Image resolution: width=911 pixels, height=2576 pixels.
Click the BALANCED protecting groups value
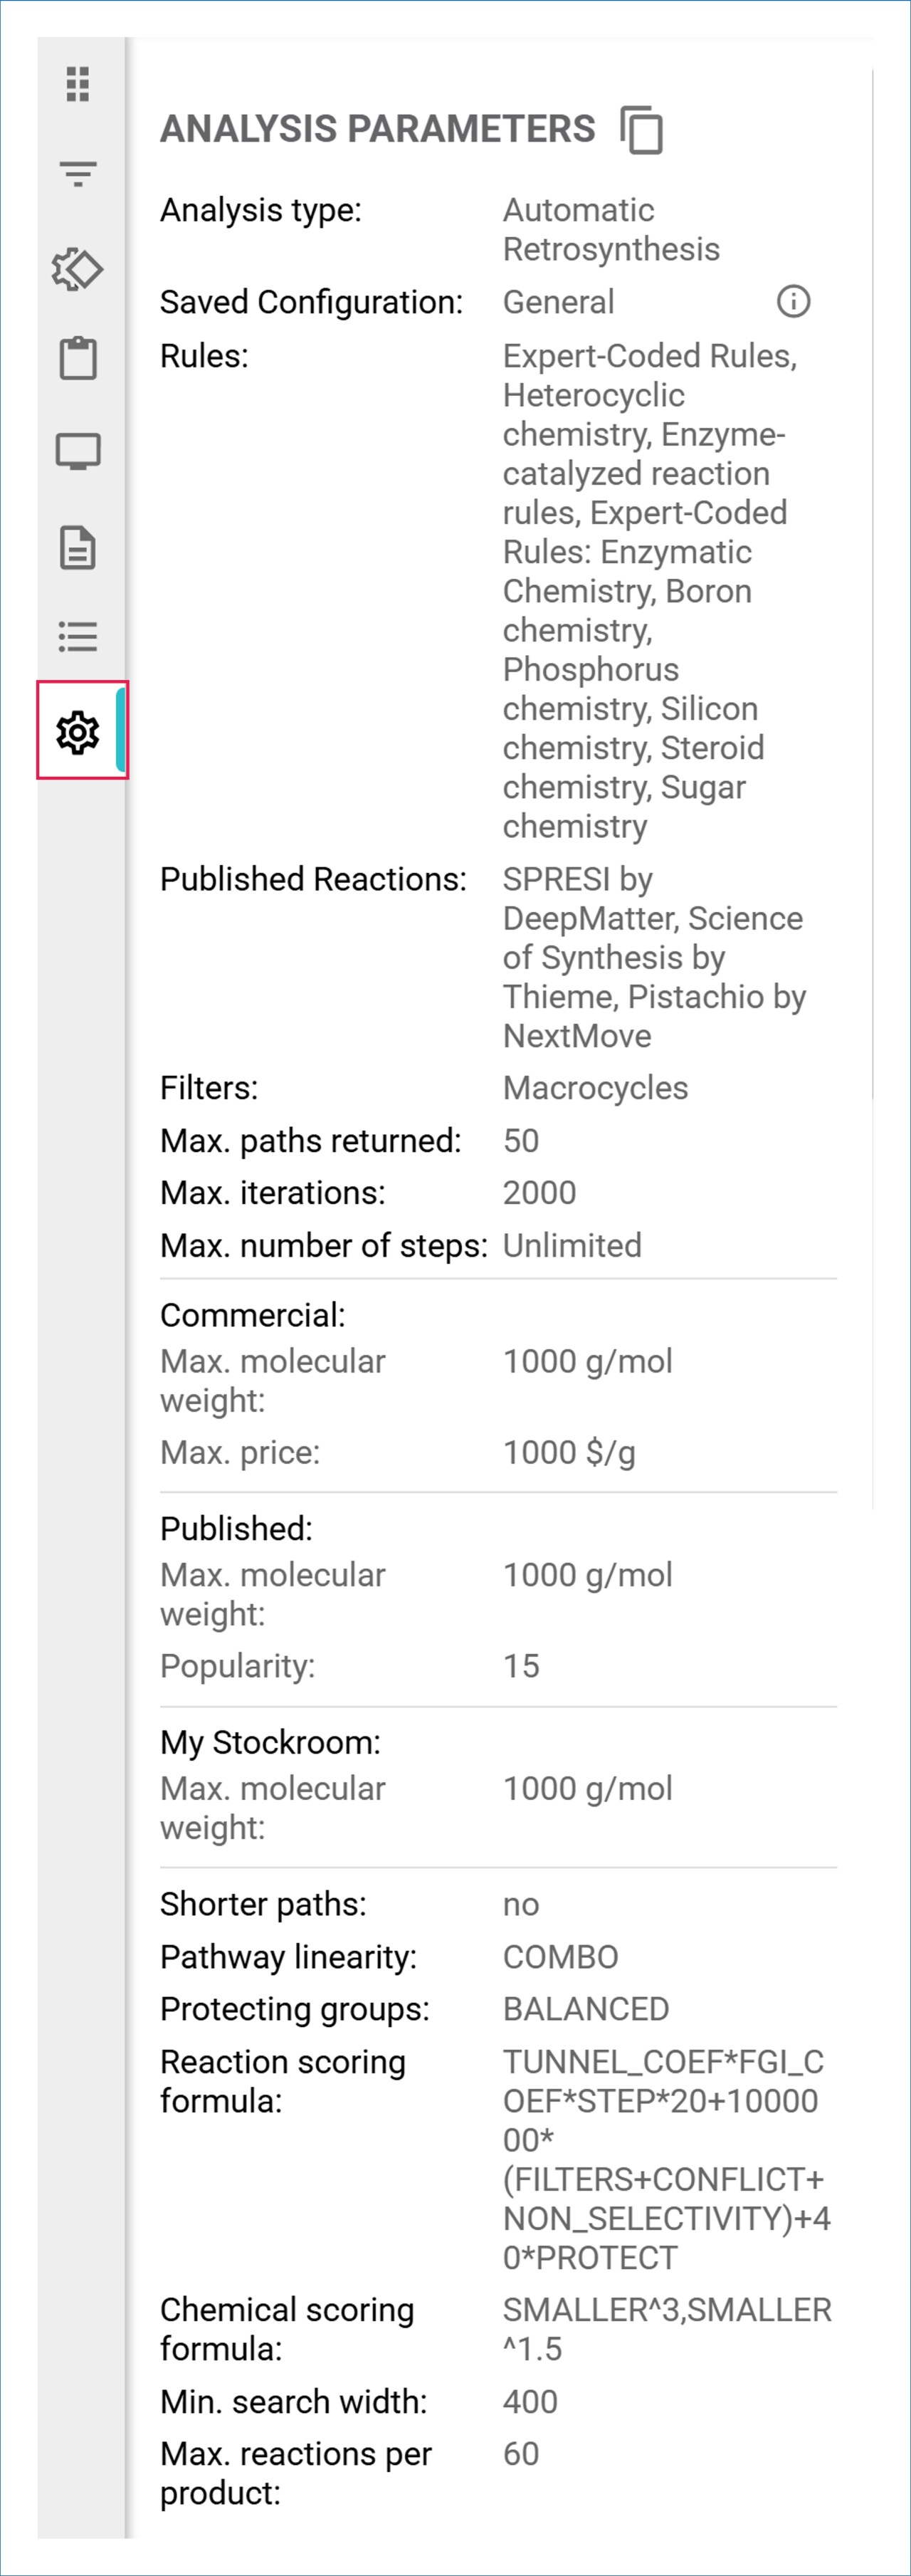(x=585, y=2009)
